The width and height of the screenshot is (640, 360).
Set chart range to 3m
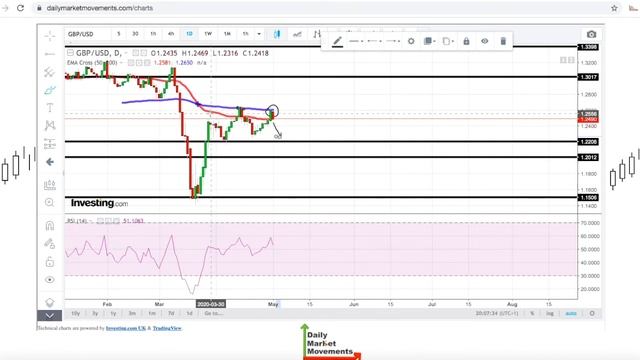(132, 313)
